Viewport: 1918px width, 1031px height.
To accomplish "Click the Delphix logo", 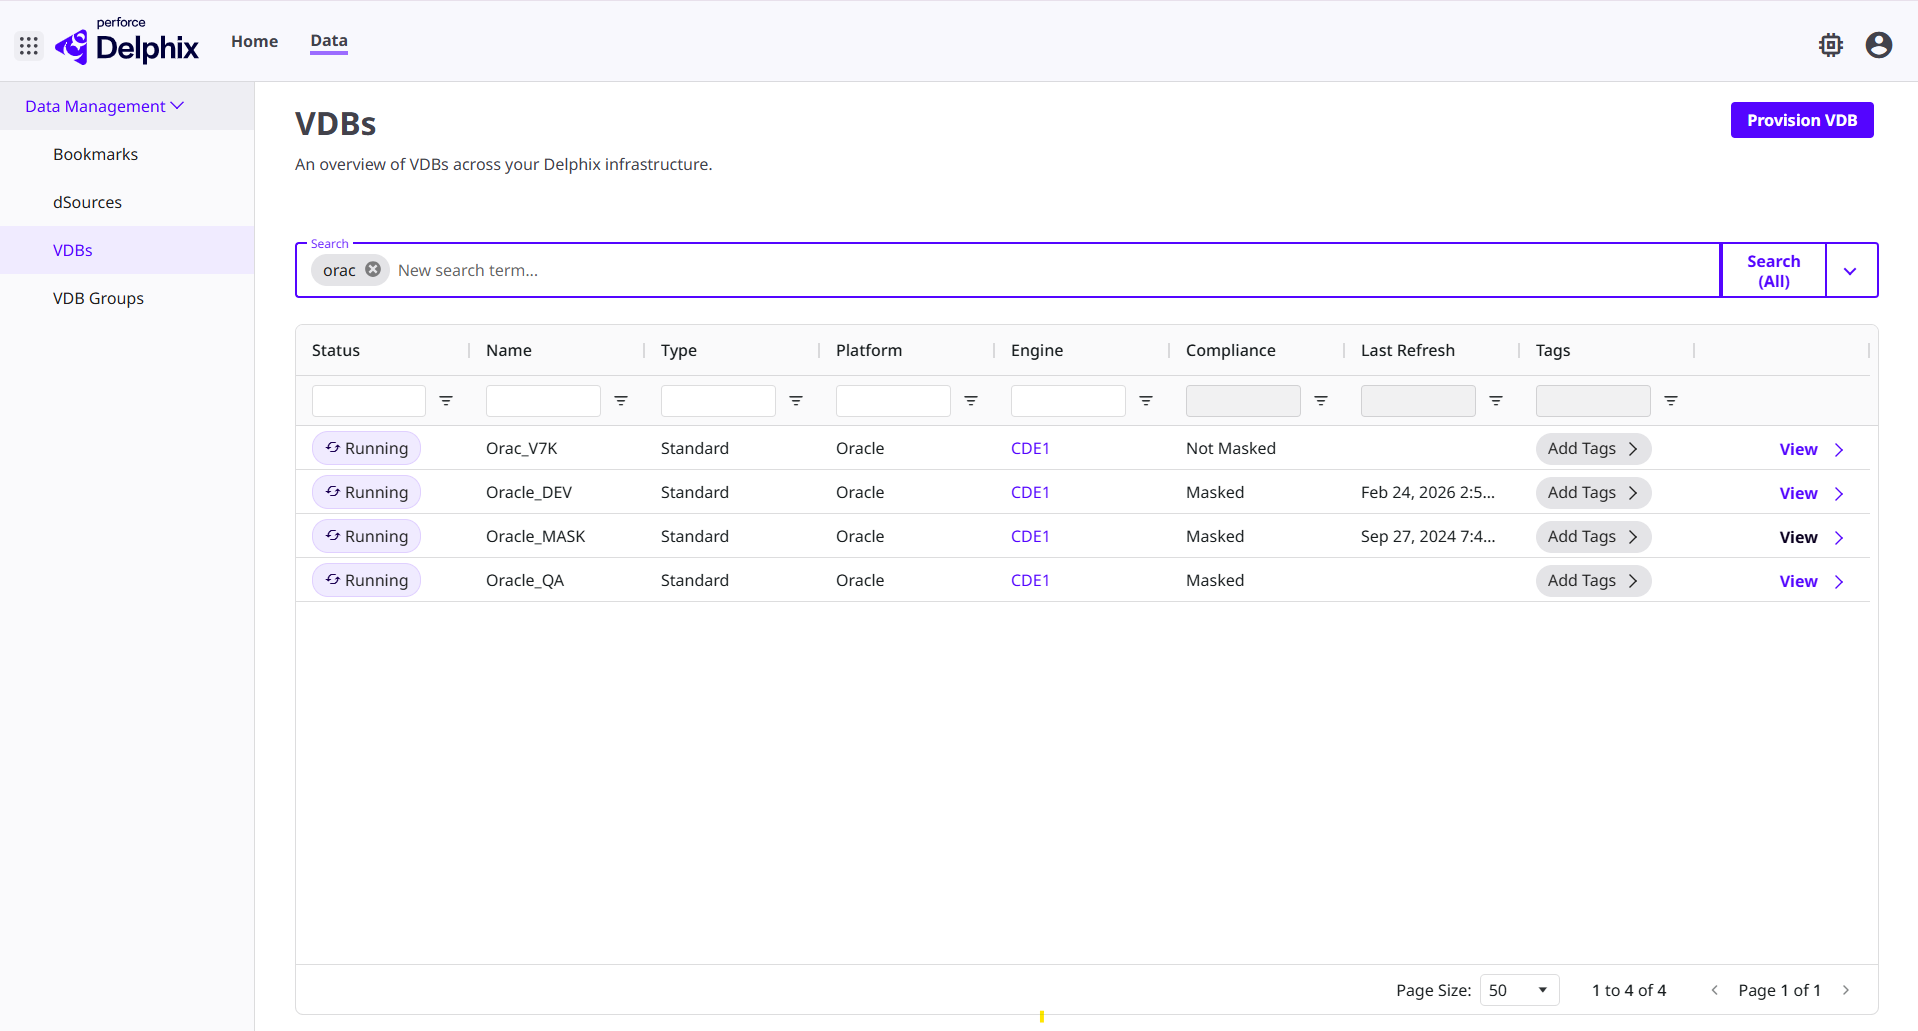I will [126, 44].
